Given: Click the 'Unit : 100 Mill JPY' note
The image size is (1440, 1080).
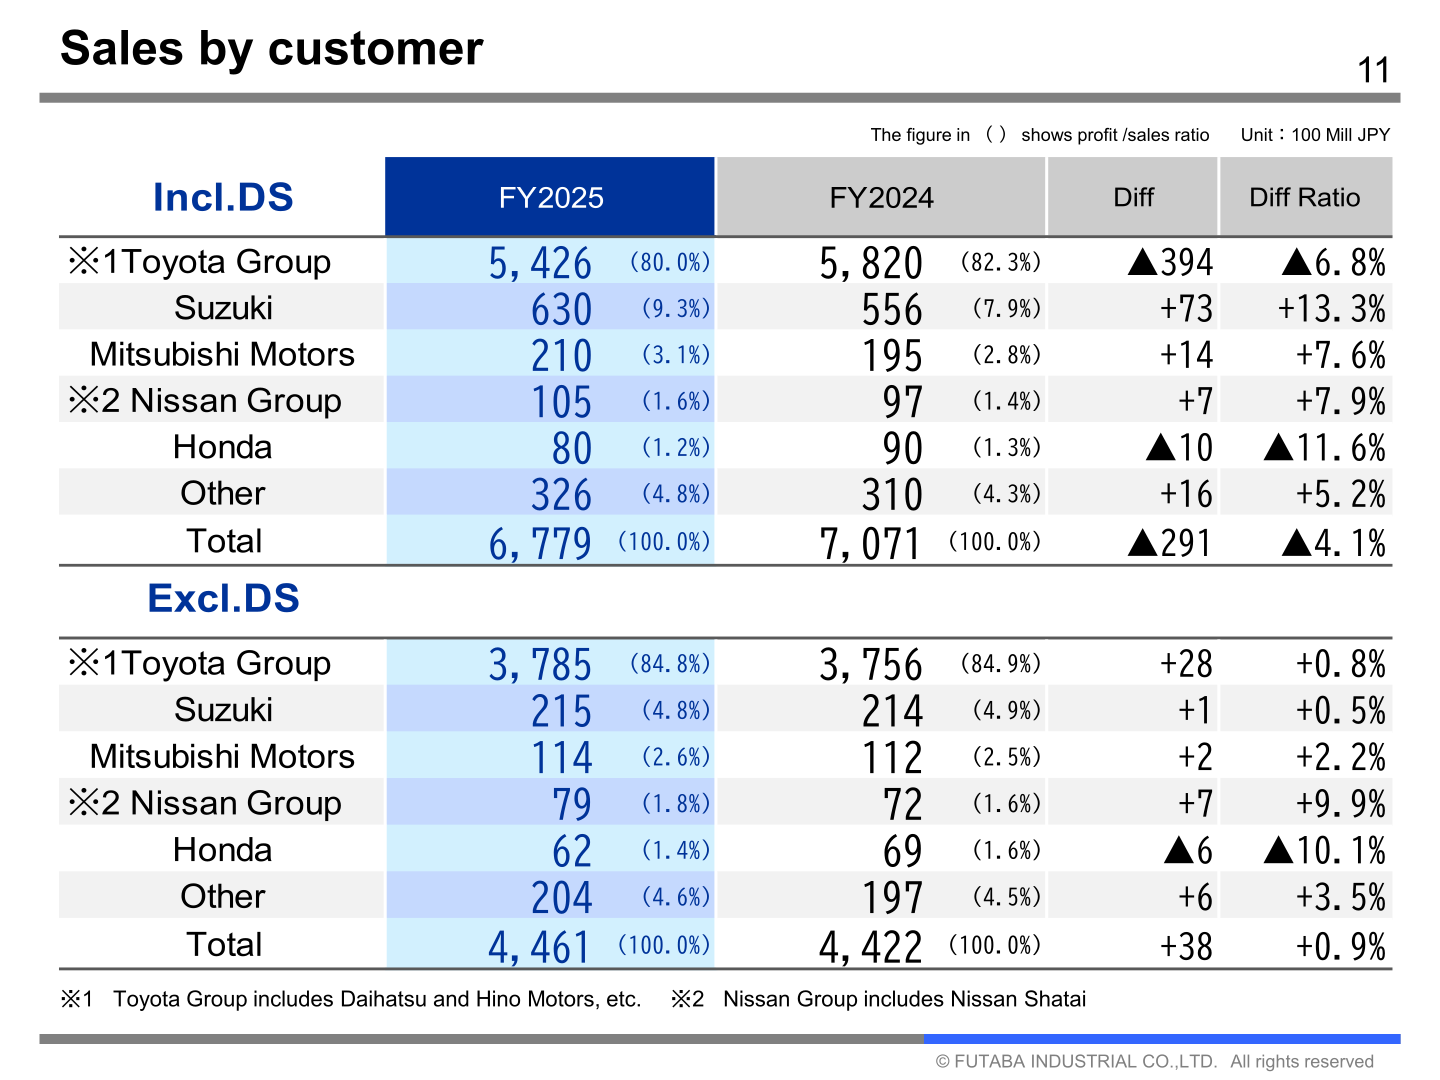Looking at the screenshot, I should coord(1315,135).
